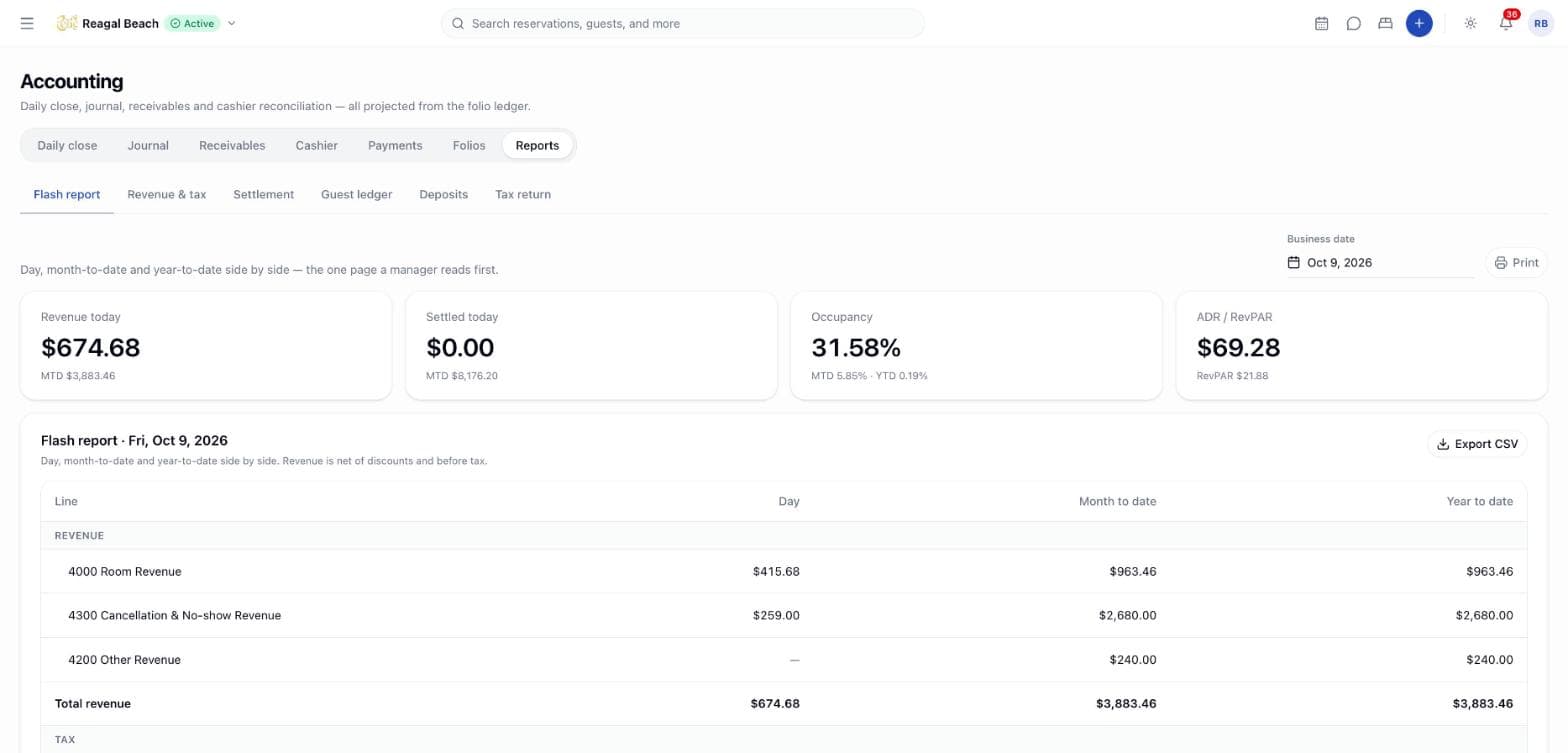Viewport: 1568px width, 753px height.
Task: Open the RB user avatar menu
Action: 1541,23
